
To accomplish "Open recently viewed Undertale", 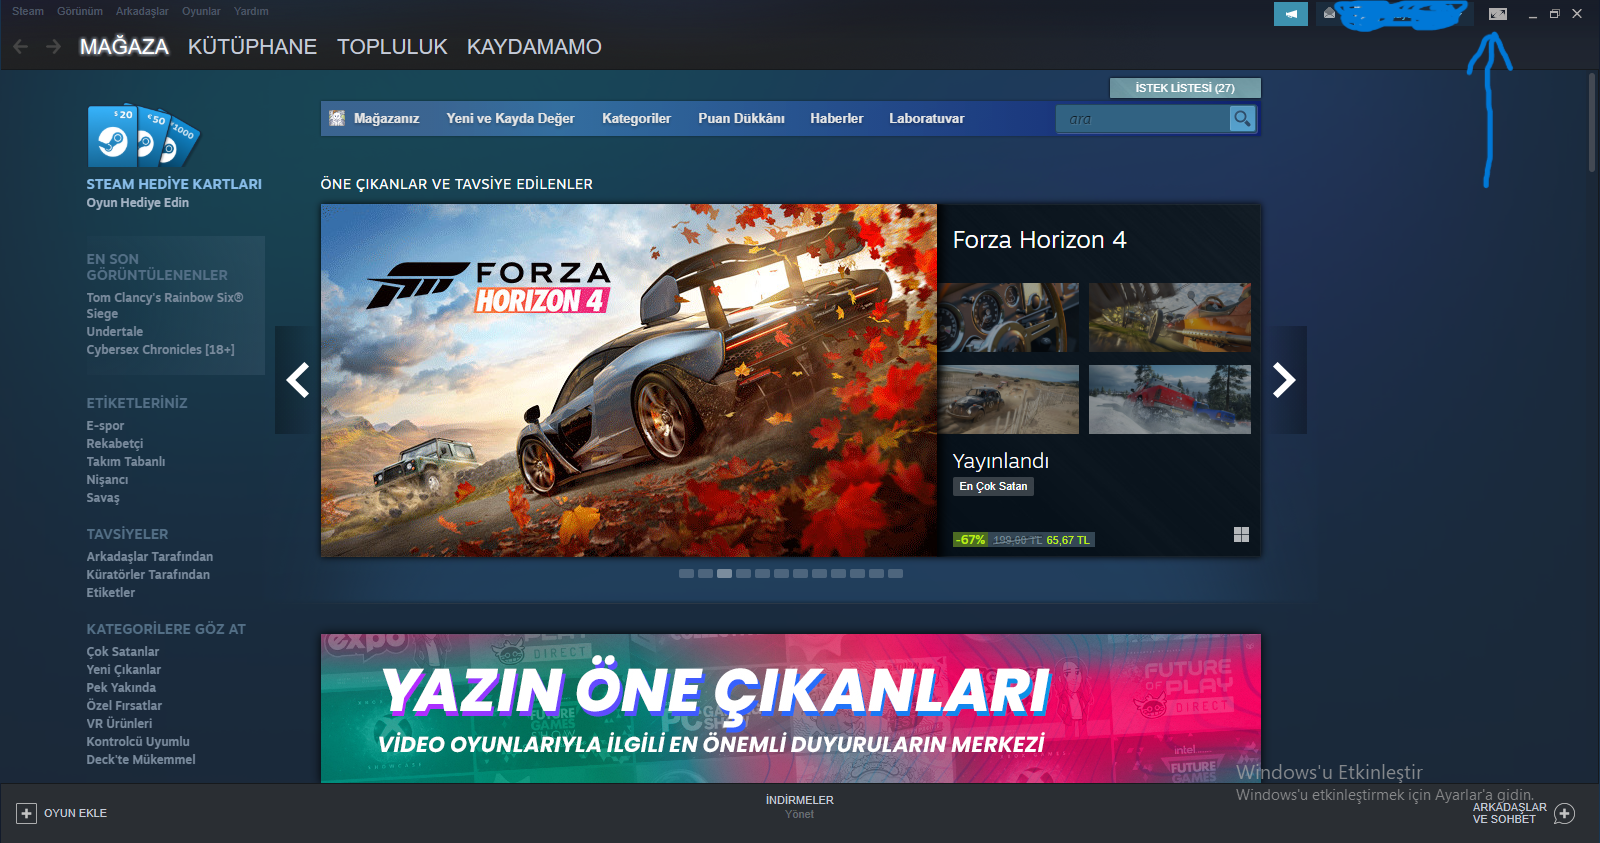I will 114,332.
